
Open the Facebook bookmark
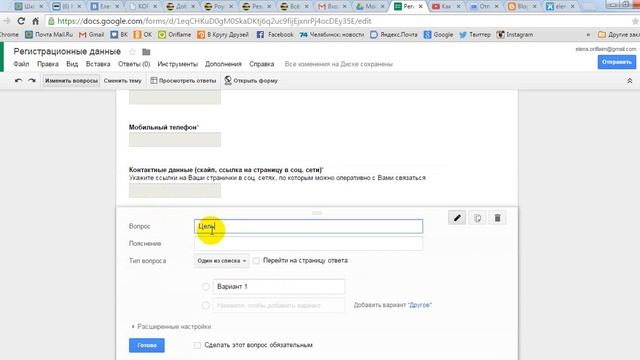[275, 35]
